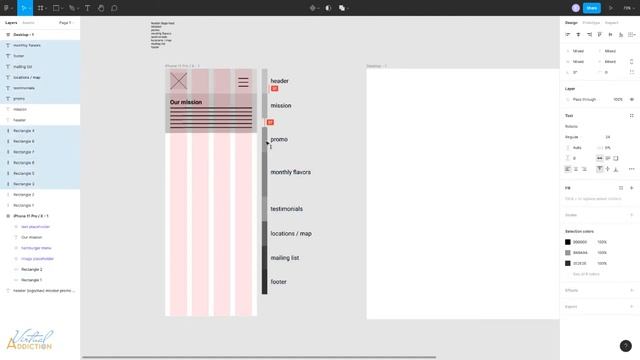This screenshot has height=360, width=640.
Task: Open the Help button at bottom right
Action: pyautogui.click(x=626, y=346)
